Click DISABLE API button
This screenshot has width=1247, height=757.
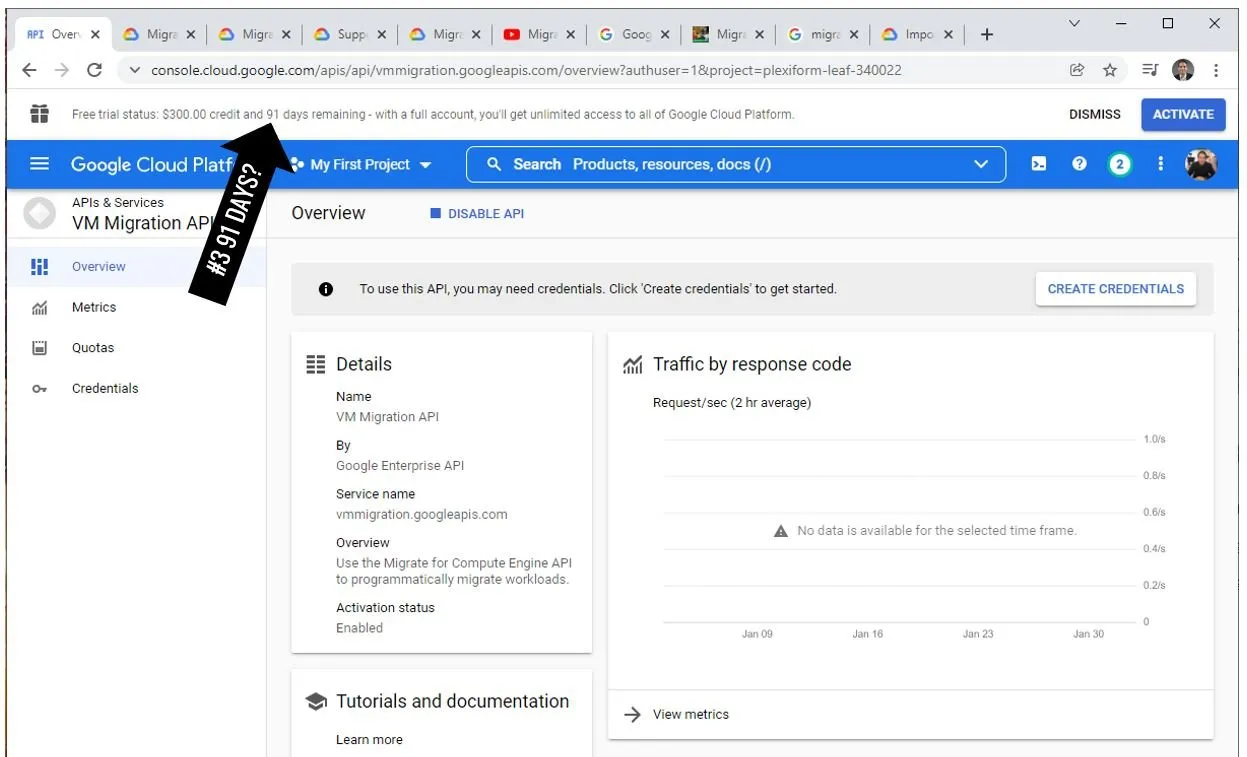[x=477, y=214]
